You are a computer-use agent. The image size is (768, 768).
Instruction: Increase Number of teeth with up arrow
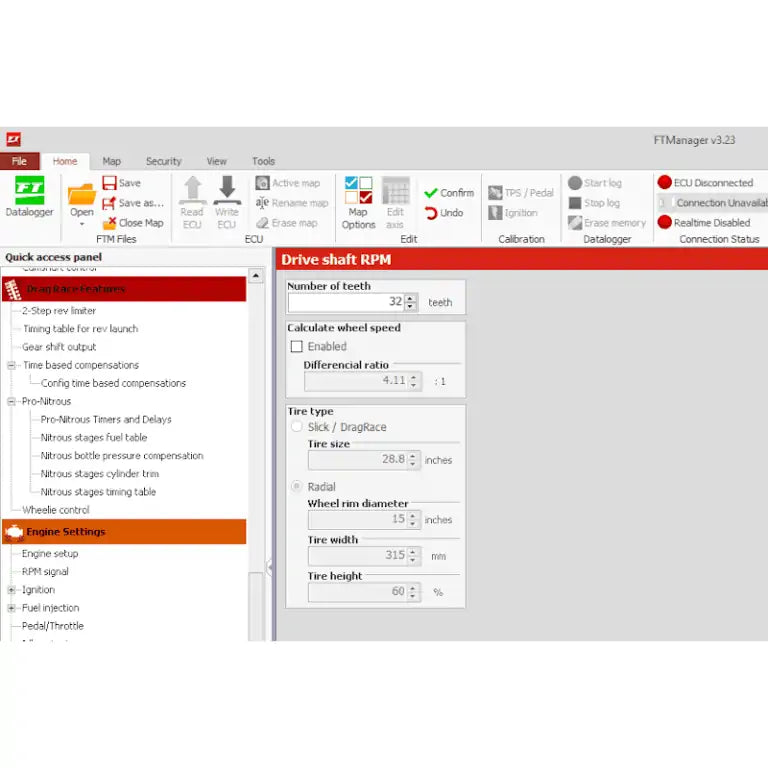click(412, 298)
